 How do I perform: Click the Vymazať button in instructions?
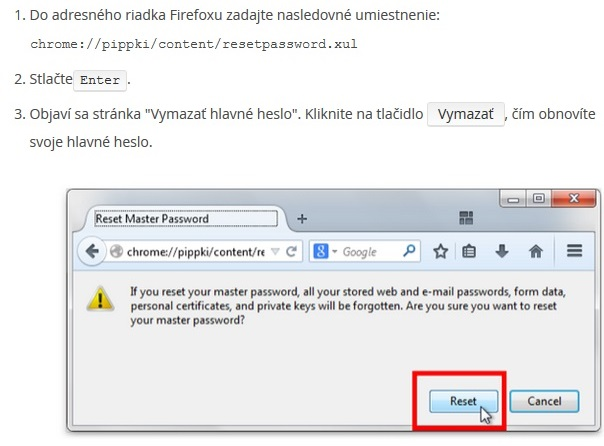click(466, 115)
